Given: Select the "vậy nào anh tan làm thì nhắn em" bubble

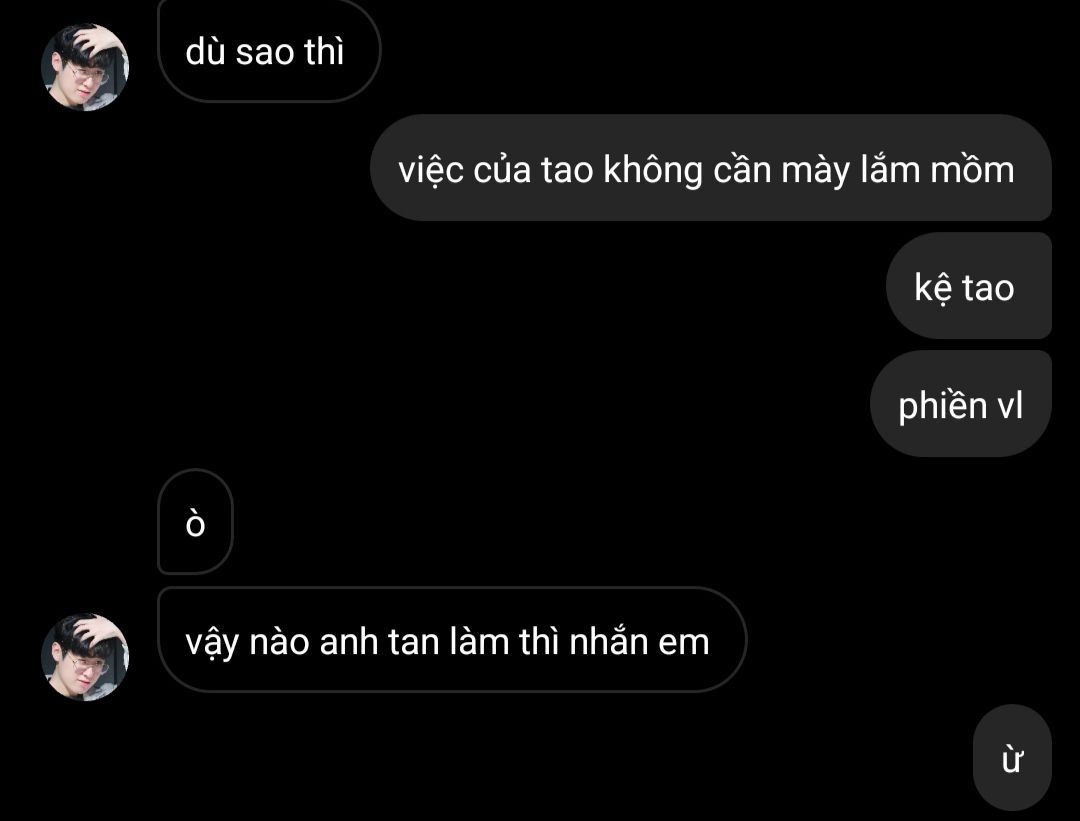Looking at the screenshot, I should coord(453,640).
